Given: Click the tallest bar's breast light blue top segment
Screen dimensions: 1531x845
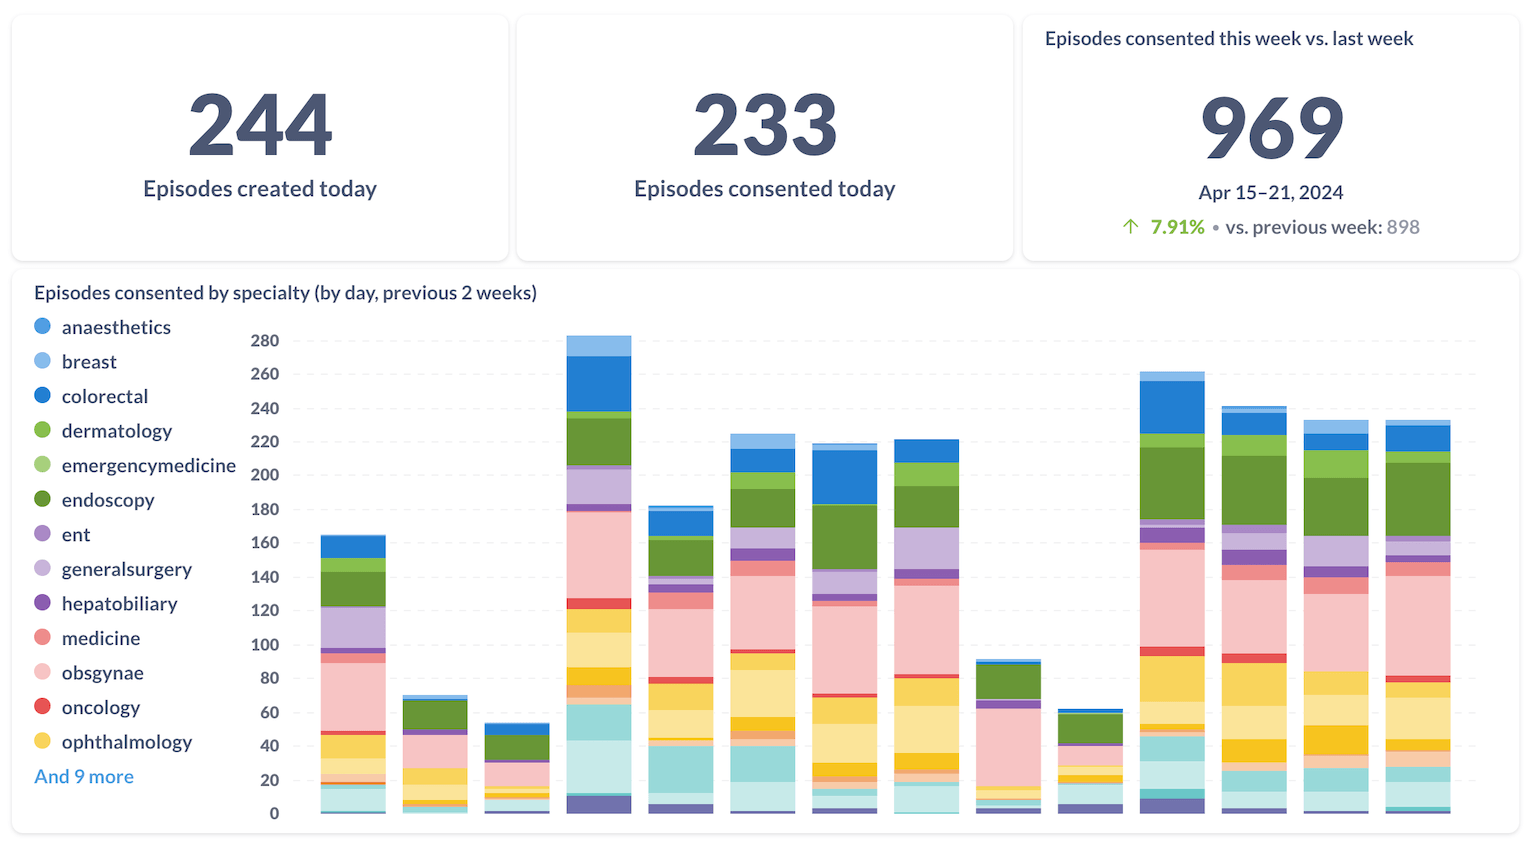Looking at the screenshot, I should (599, 346).
